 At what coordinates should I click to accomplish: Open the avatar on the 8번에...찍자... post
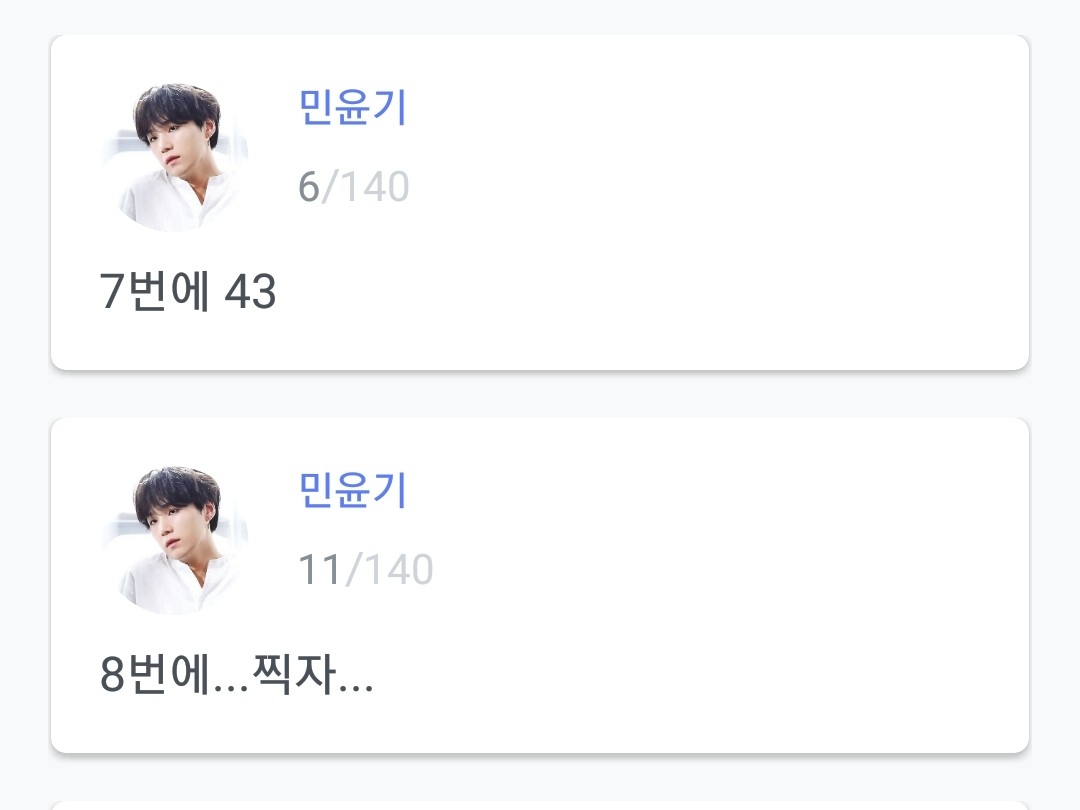click(x=175, y=540)
